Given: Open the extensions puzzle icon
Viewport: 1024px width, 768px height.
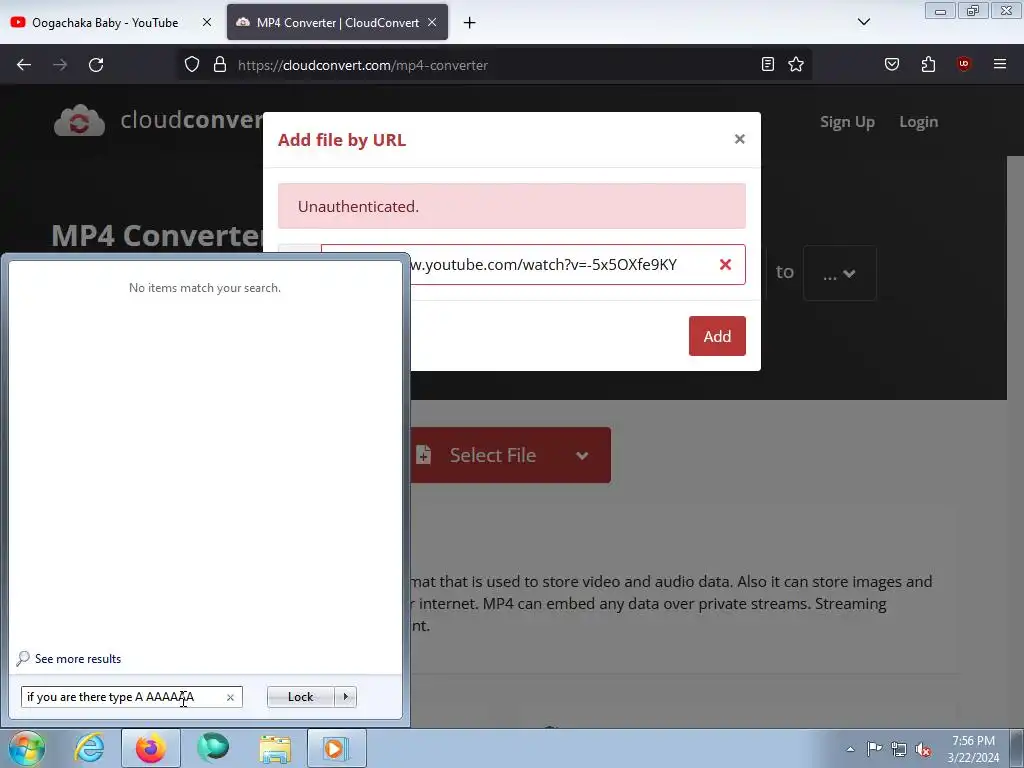Looking at the screenshot, I should [928, 64].
